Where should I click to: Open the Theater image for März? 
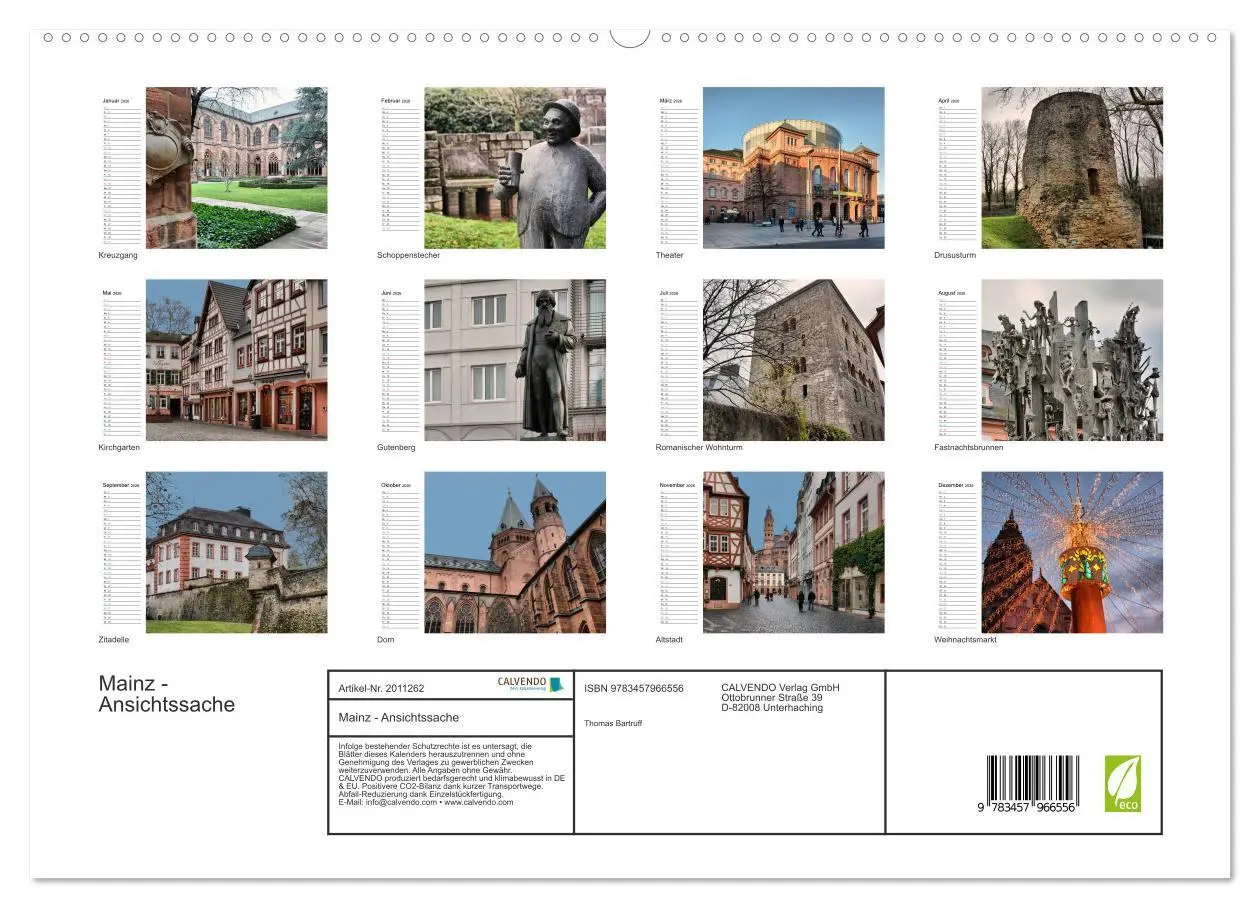[x=795, y=167]
